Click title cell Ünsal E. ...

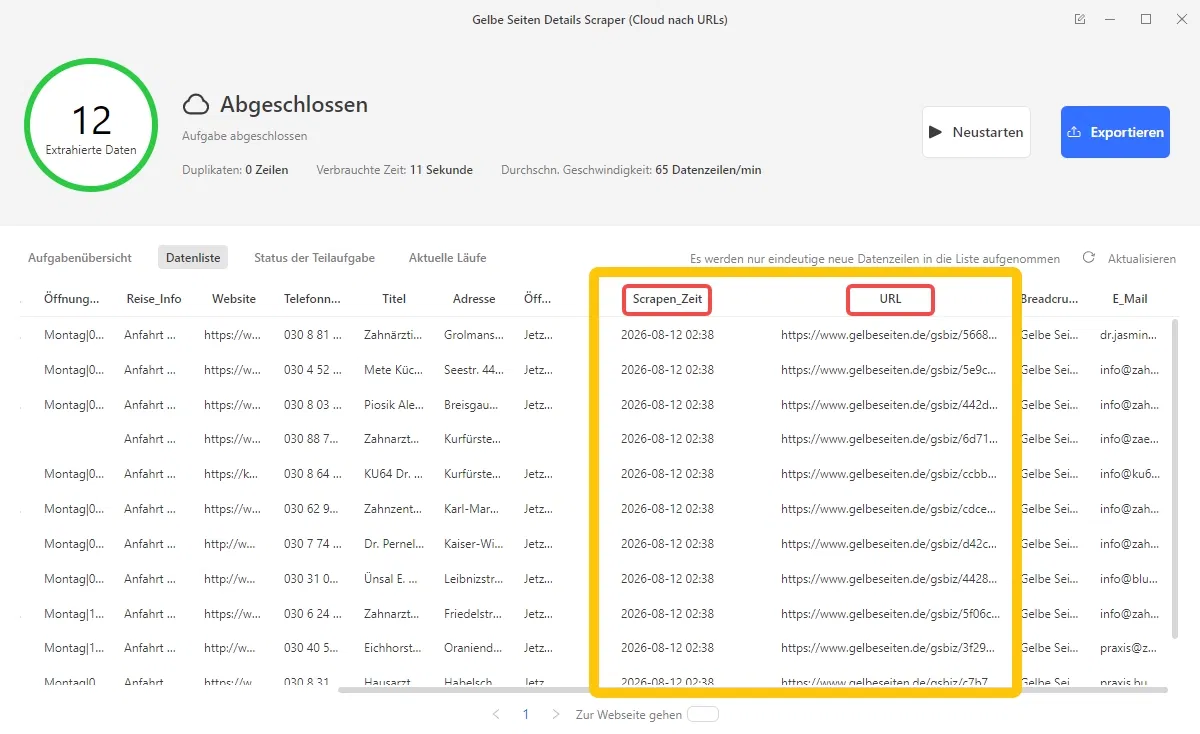pyautogui.click(x=393, y=579)
